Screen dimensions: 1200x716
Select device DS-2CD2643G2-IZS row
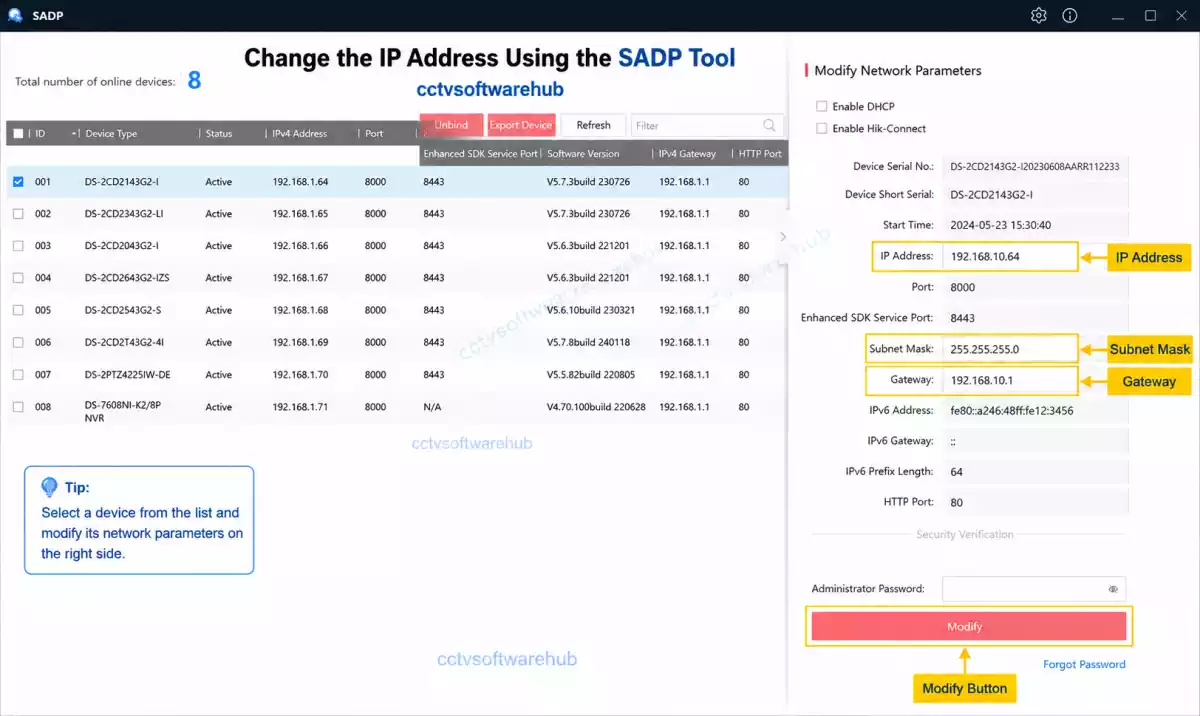click(x=397, y=278)
